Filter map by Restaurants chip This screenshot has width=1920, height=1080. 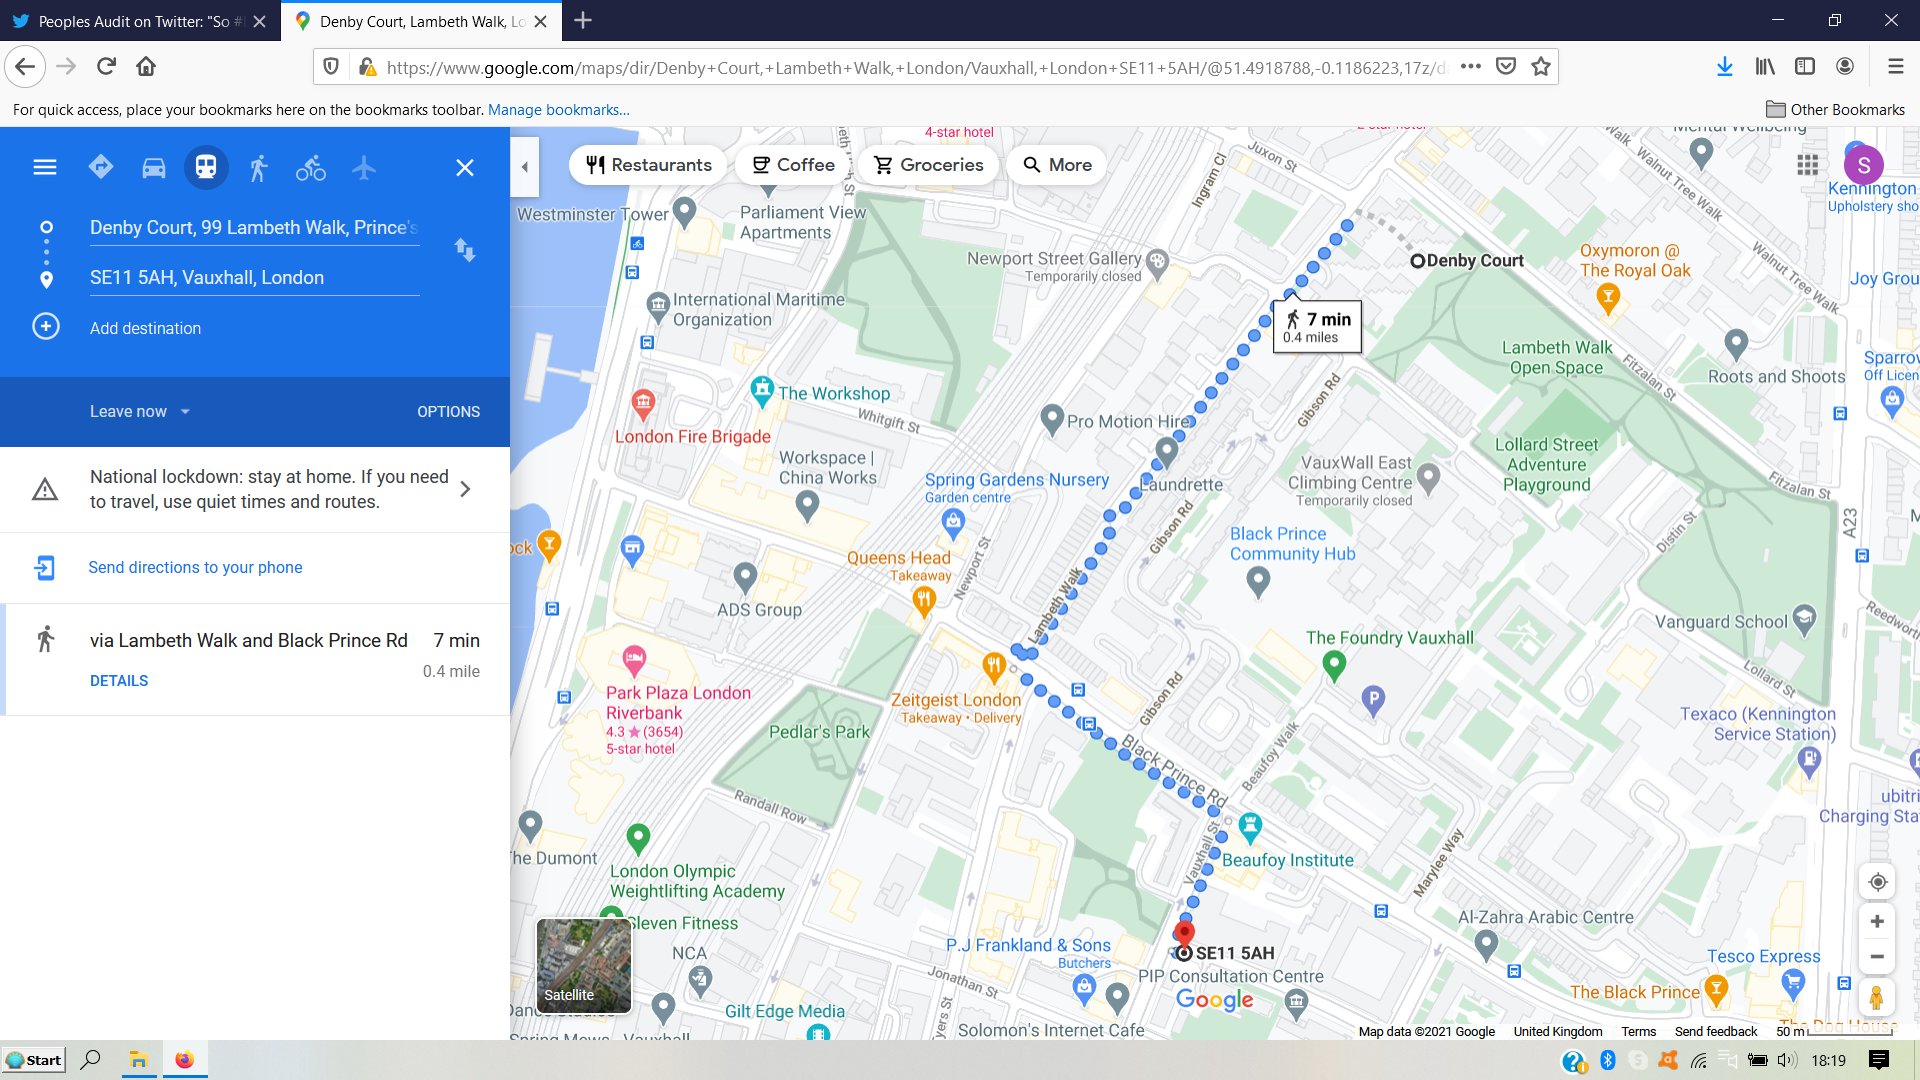[648, 165]
